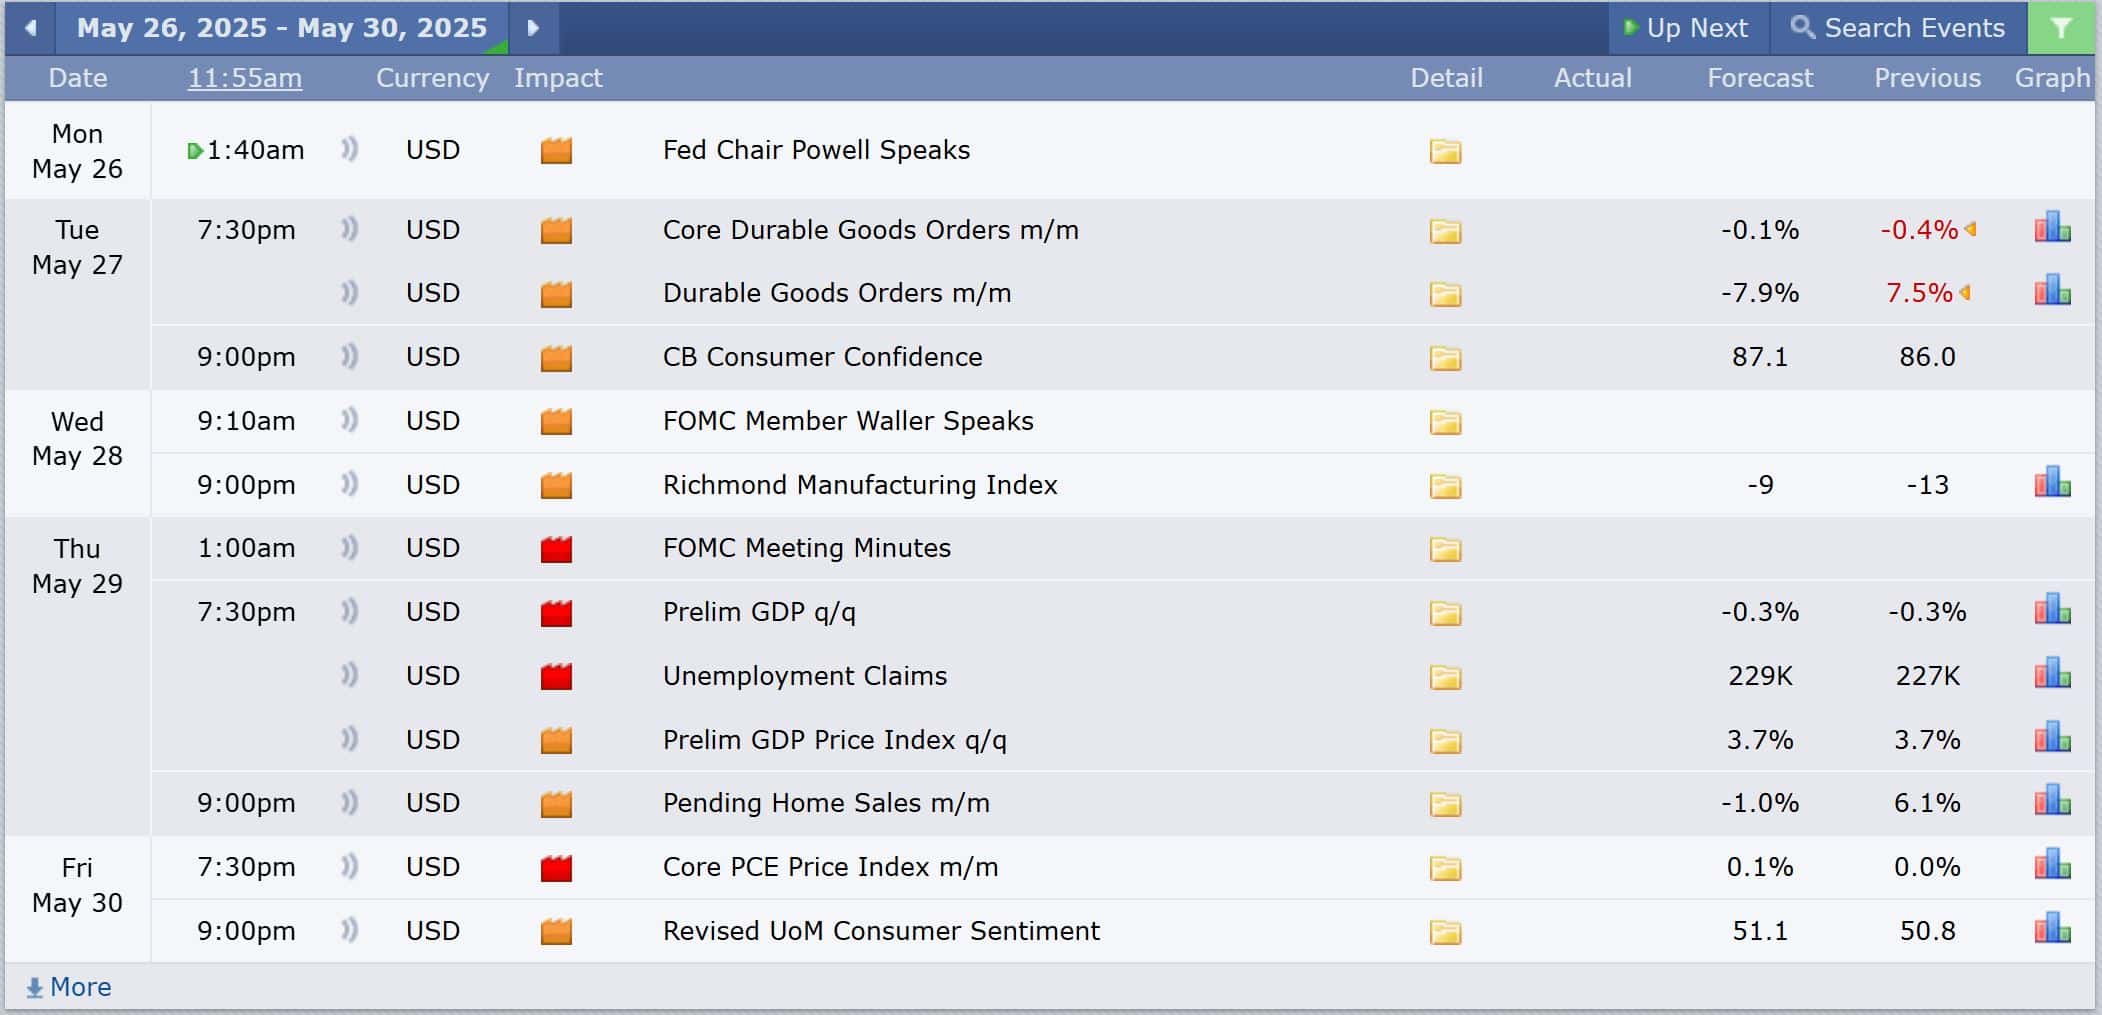Image resolution: width=2102 pixels, height=1015 pixels.
Task: Click the 1:40am Powell event time
Action: pos(255,150)
